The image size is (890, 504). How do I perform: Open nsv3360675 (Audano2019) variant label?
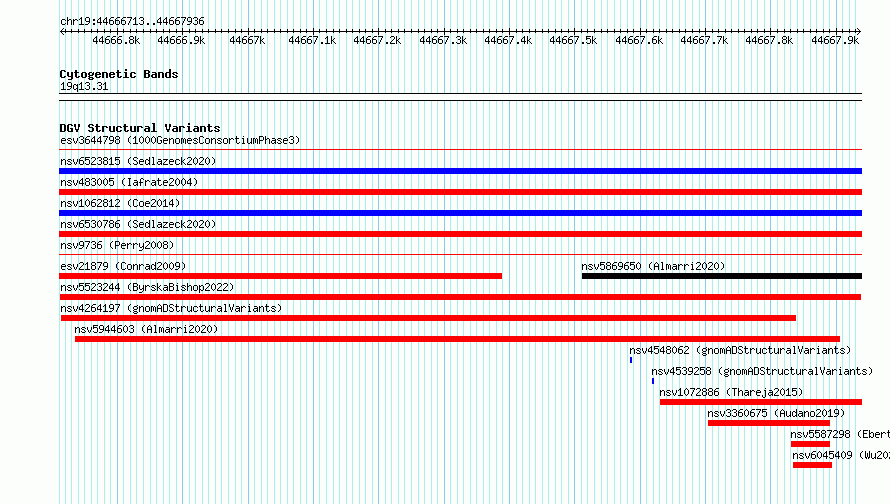click(776, 413)
